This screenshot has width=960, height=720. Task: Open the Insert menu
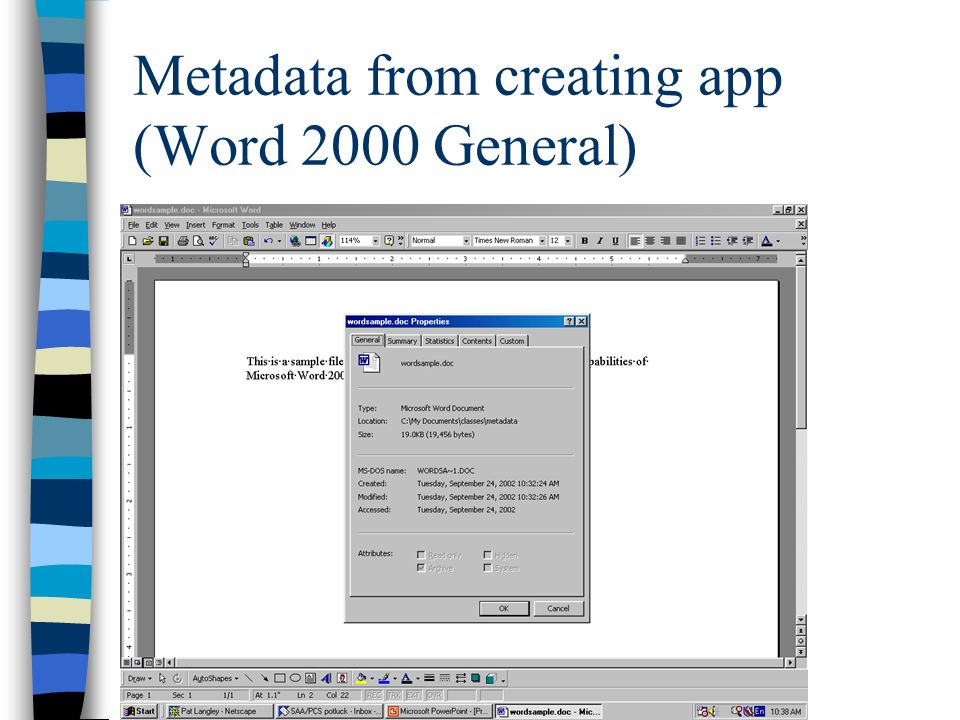click(195, 225)
